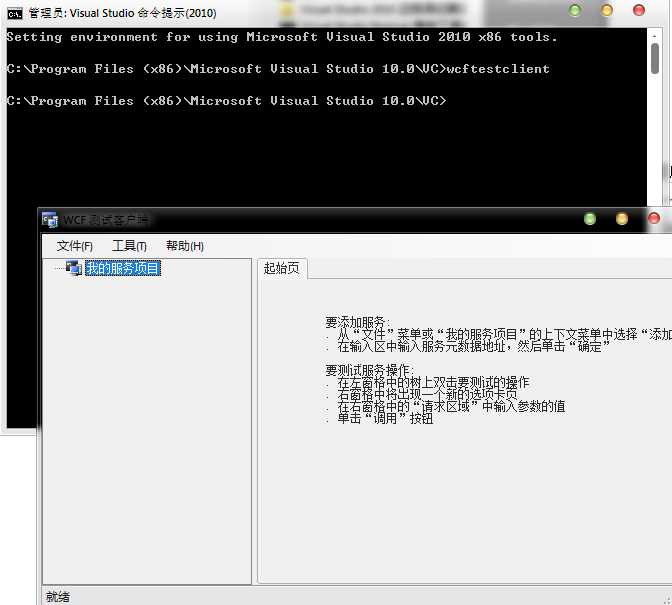Viewport: 672px width, 605px height.
Task: Click the command prompt scrollbar thumb
Action: pos(654,59)
